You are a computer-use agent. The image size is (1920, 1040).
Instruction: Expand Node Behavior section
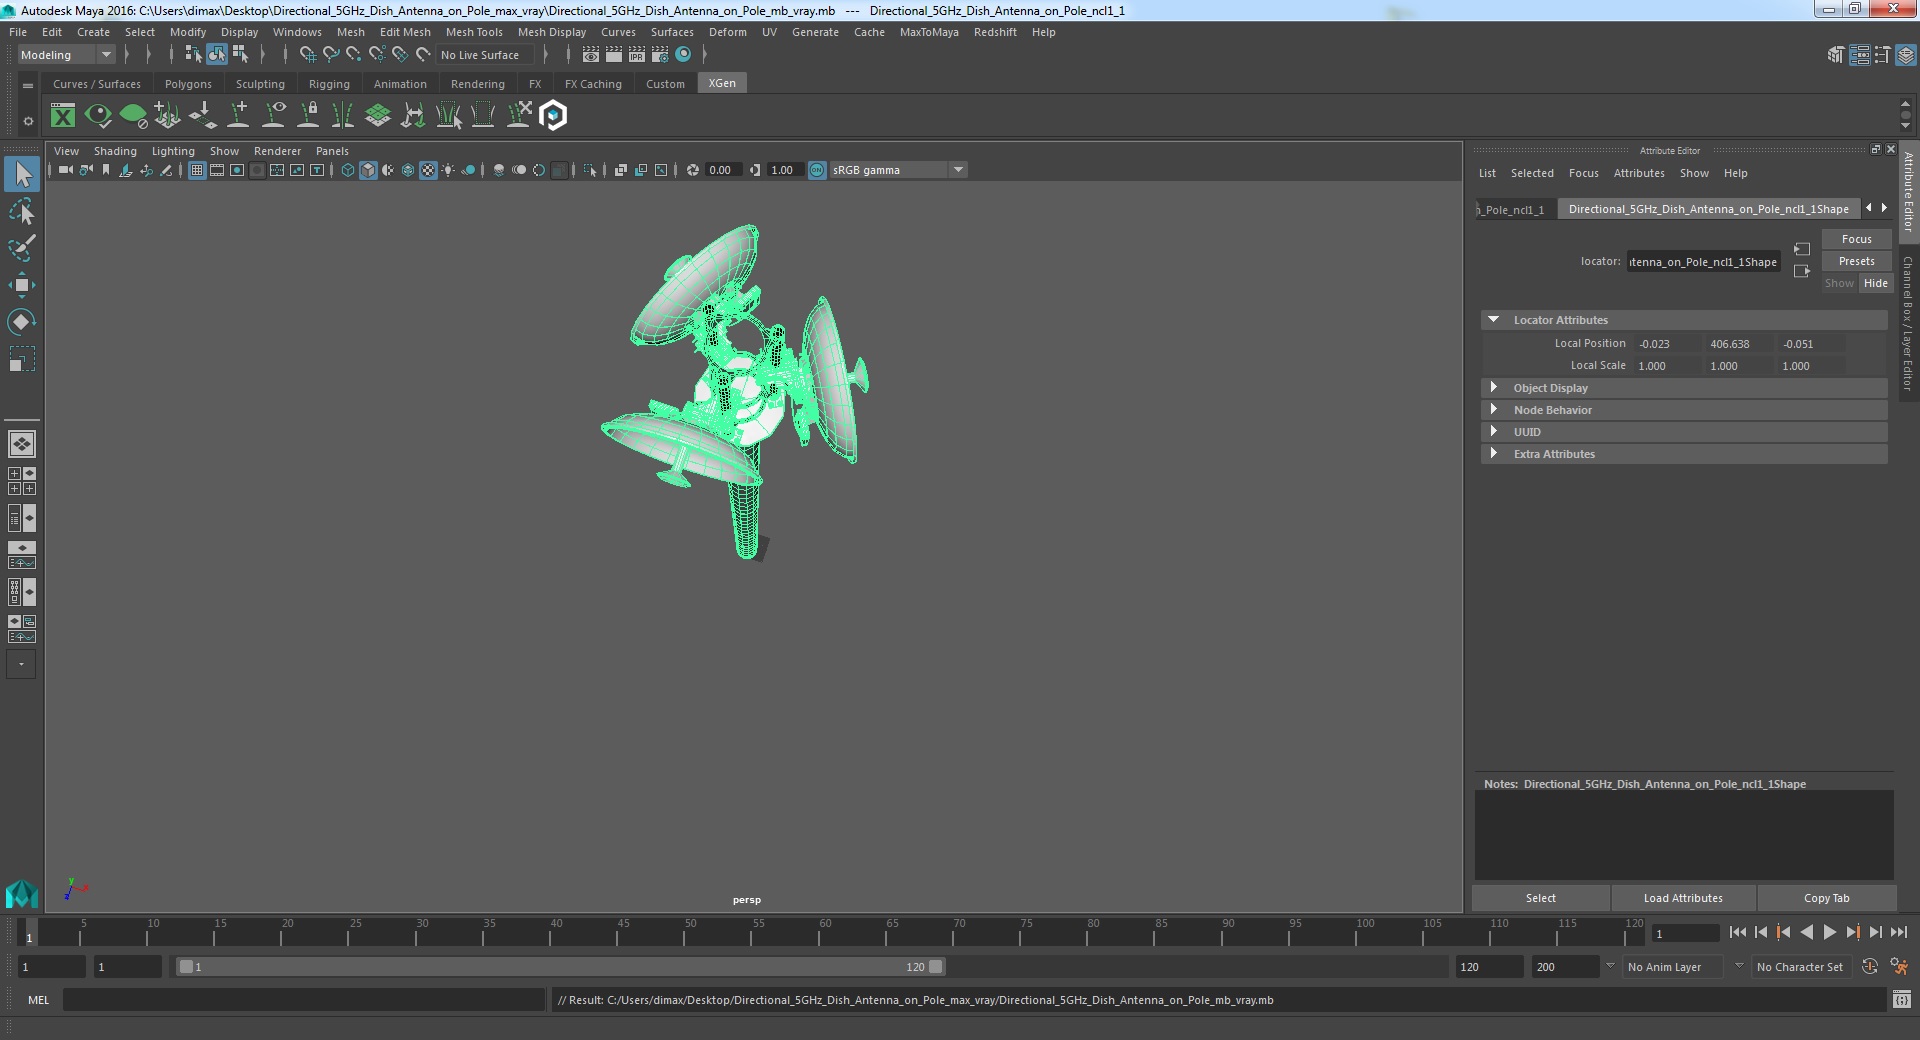pos(1494,410)
